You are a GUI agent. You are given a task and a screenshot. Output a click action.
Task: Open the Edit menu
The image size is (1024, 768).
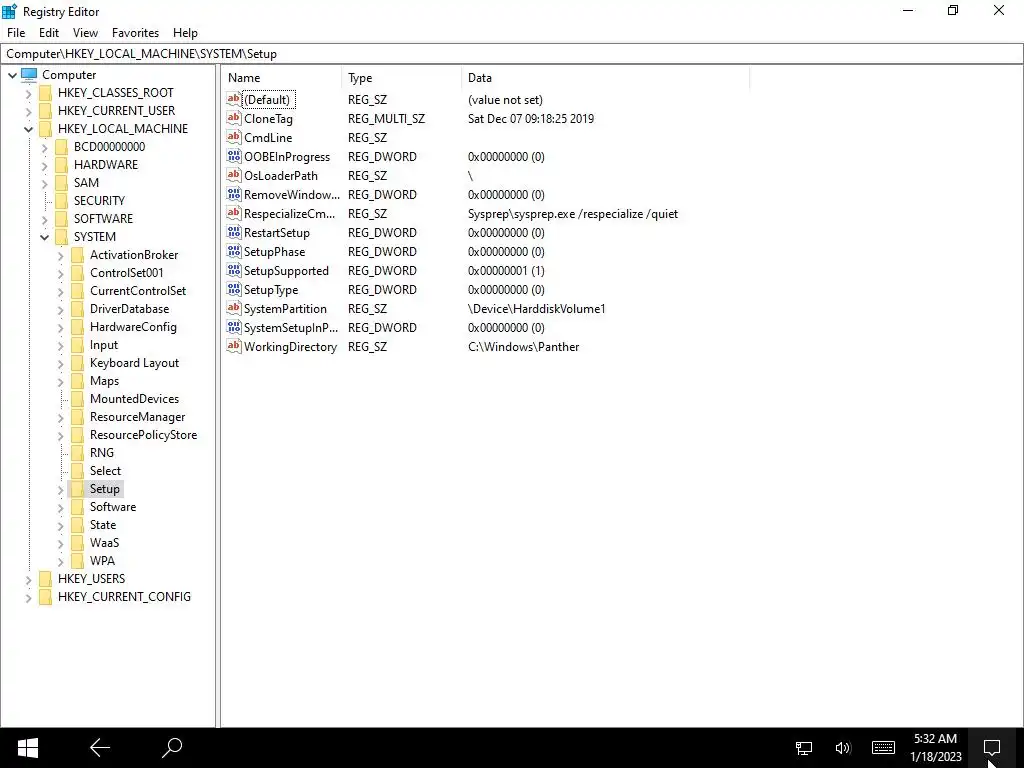pos(49,33)
